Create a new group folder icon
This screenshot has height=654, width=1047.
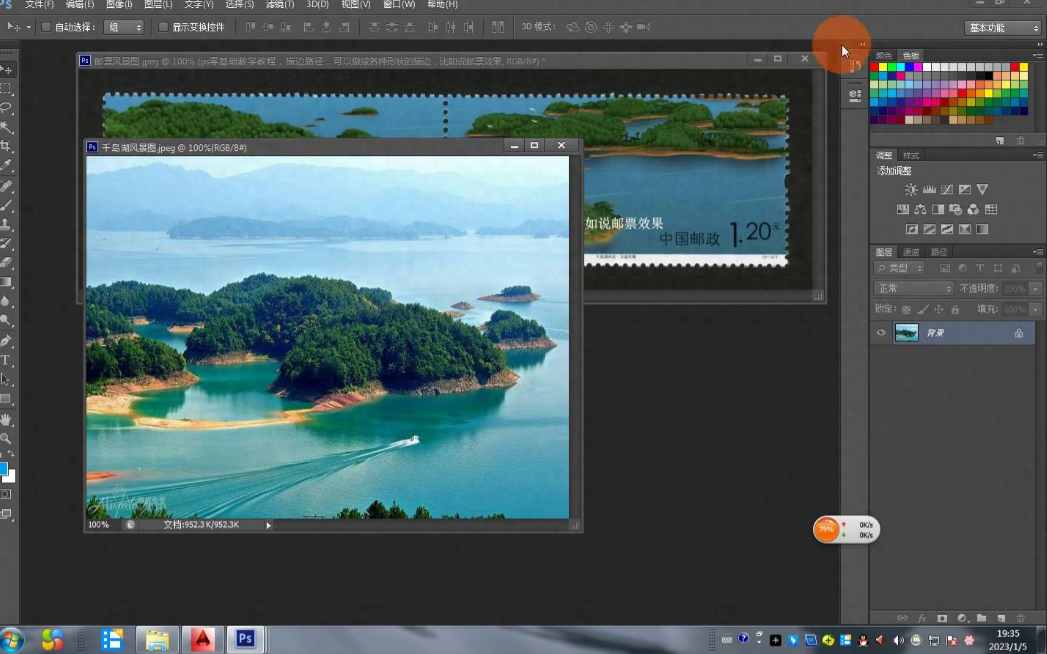pyautogui.click(x=981, y=619)
